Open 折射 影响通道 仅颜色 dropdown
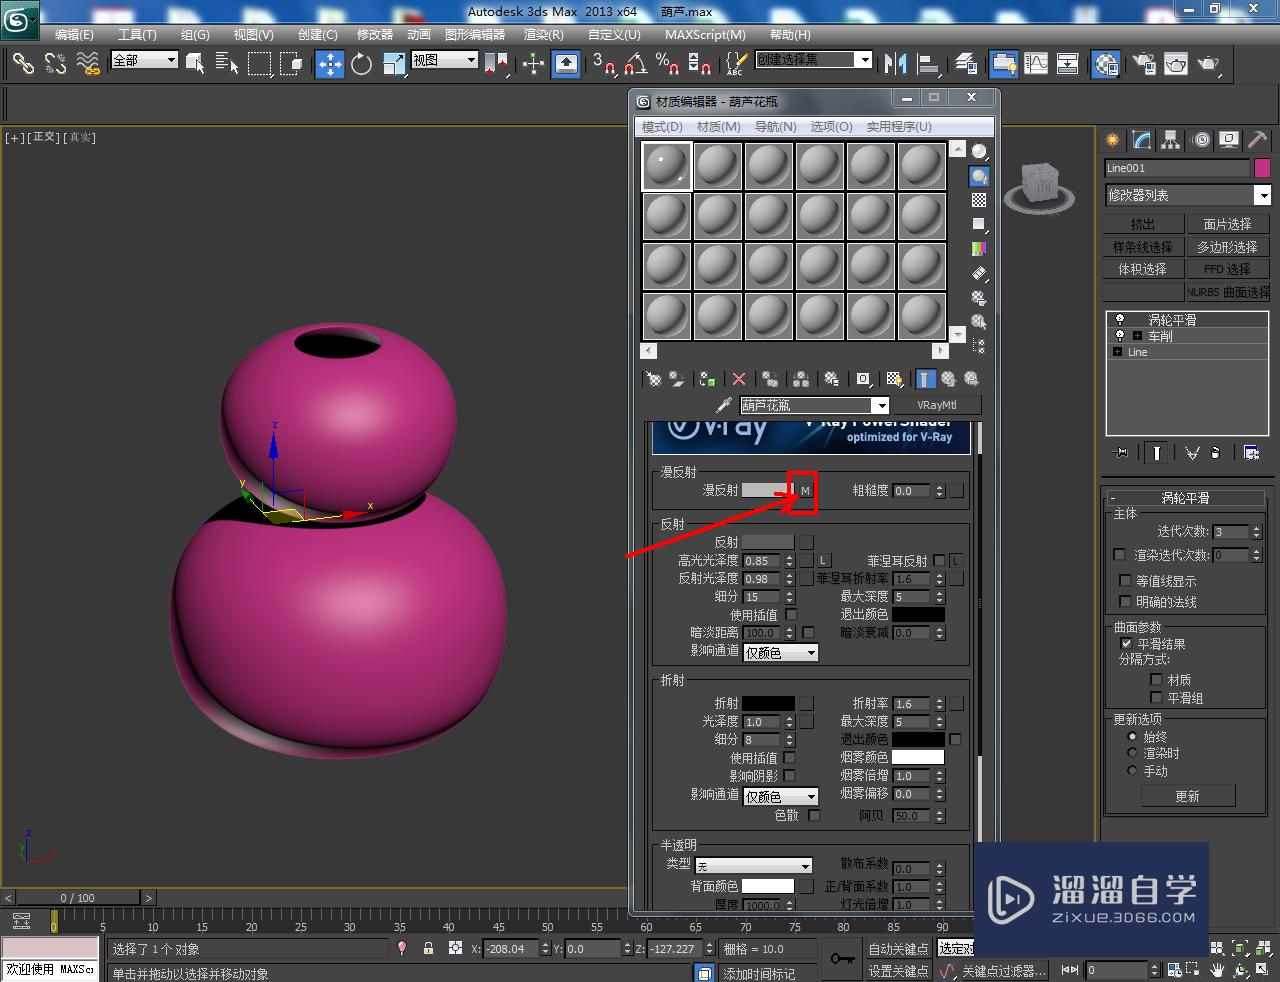The width and height of the screenshot is (1280, 982). point(781,797)
